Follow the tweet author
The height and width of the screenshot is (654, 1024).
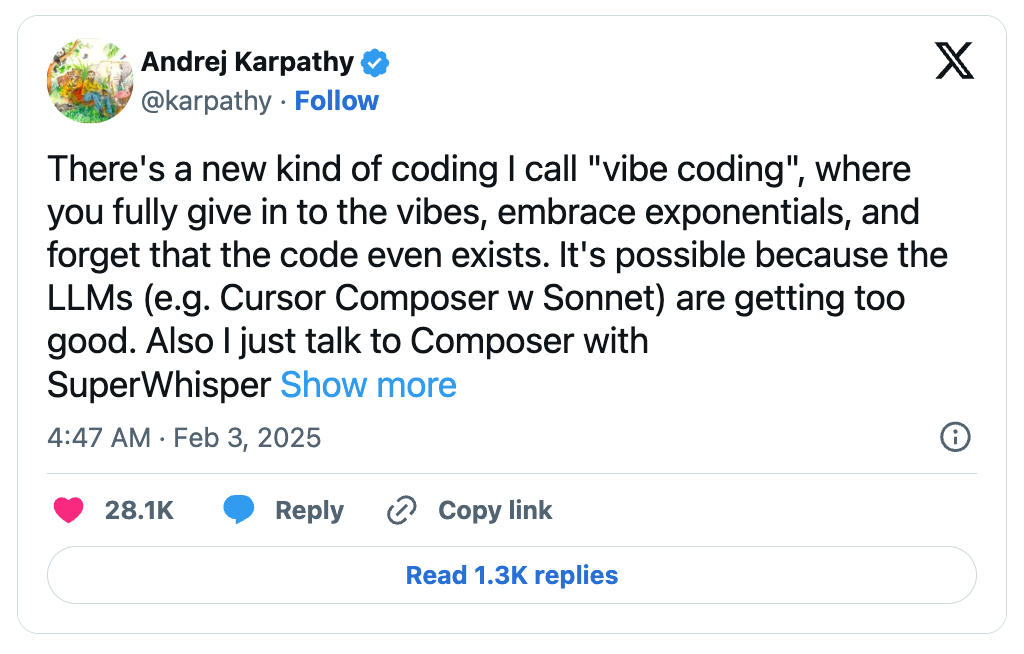tap(336, 101)
